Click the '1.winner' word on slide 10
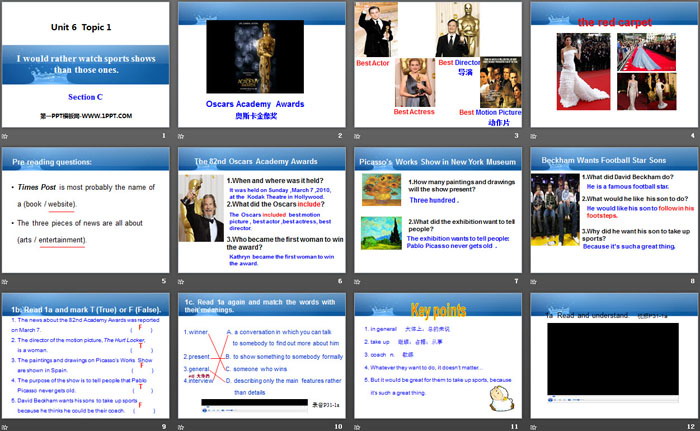Screen dimensions: 700x431 196,332
